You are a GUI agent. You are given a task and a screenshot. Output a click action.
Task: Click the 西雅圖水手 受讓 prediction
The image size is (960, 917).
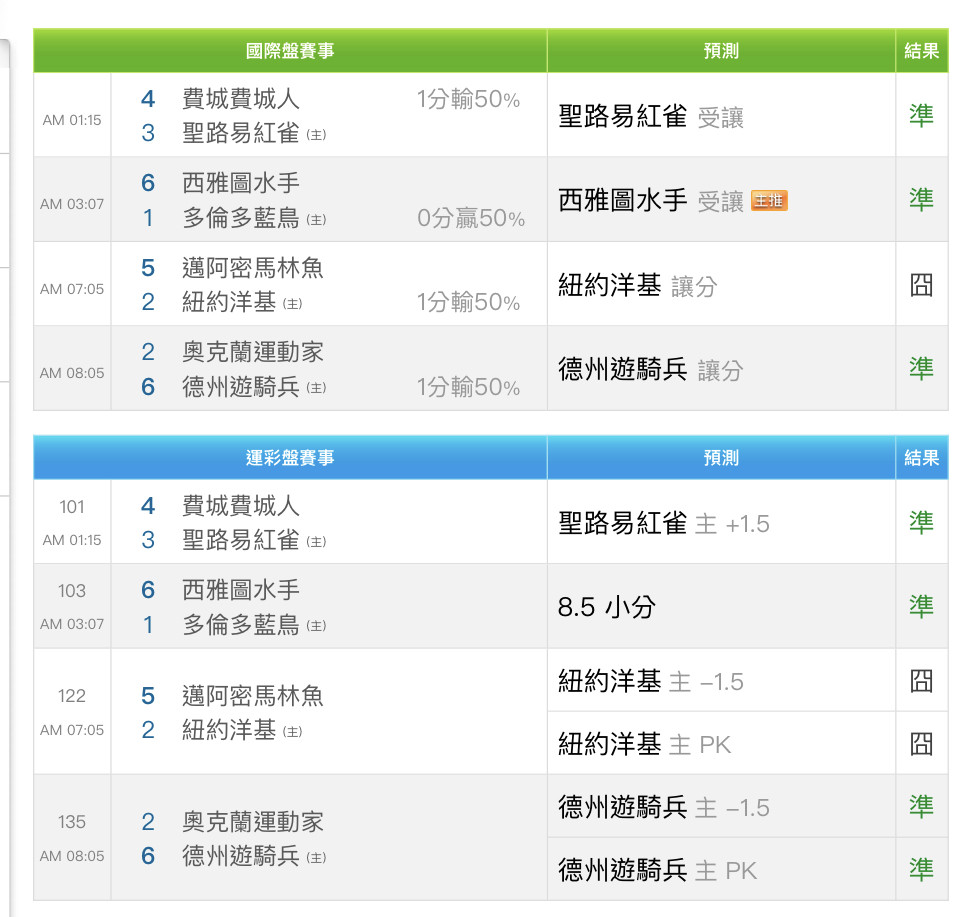pyautogui.click(x=651, y=201)
